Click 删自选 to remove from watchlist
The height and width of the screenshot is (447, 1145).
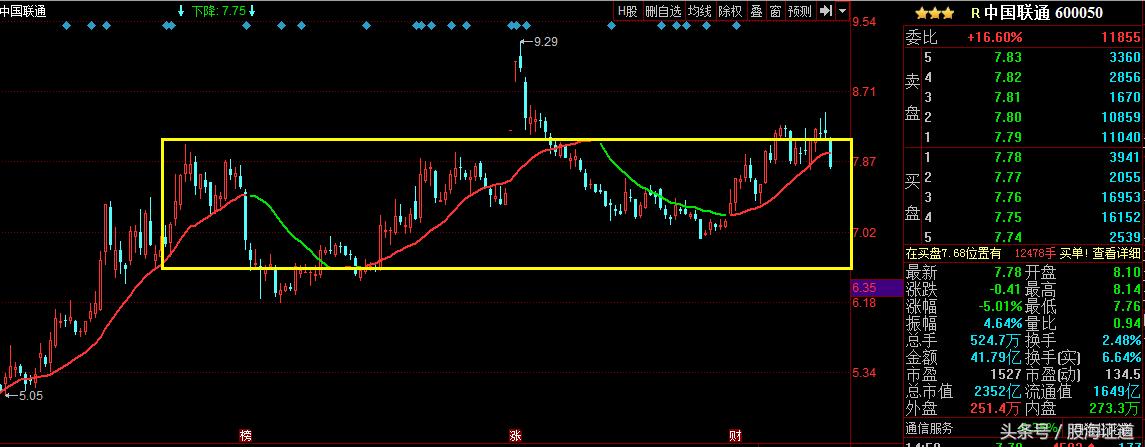663,11
